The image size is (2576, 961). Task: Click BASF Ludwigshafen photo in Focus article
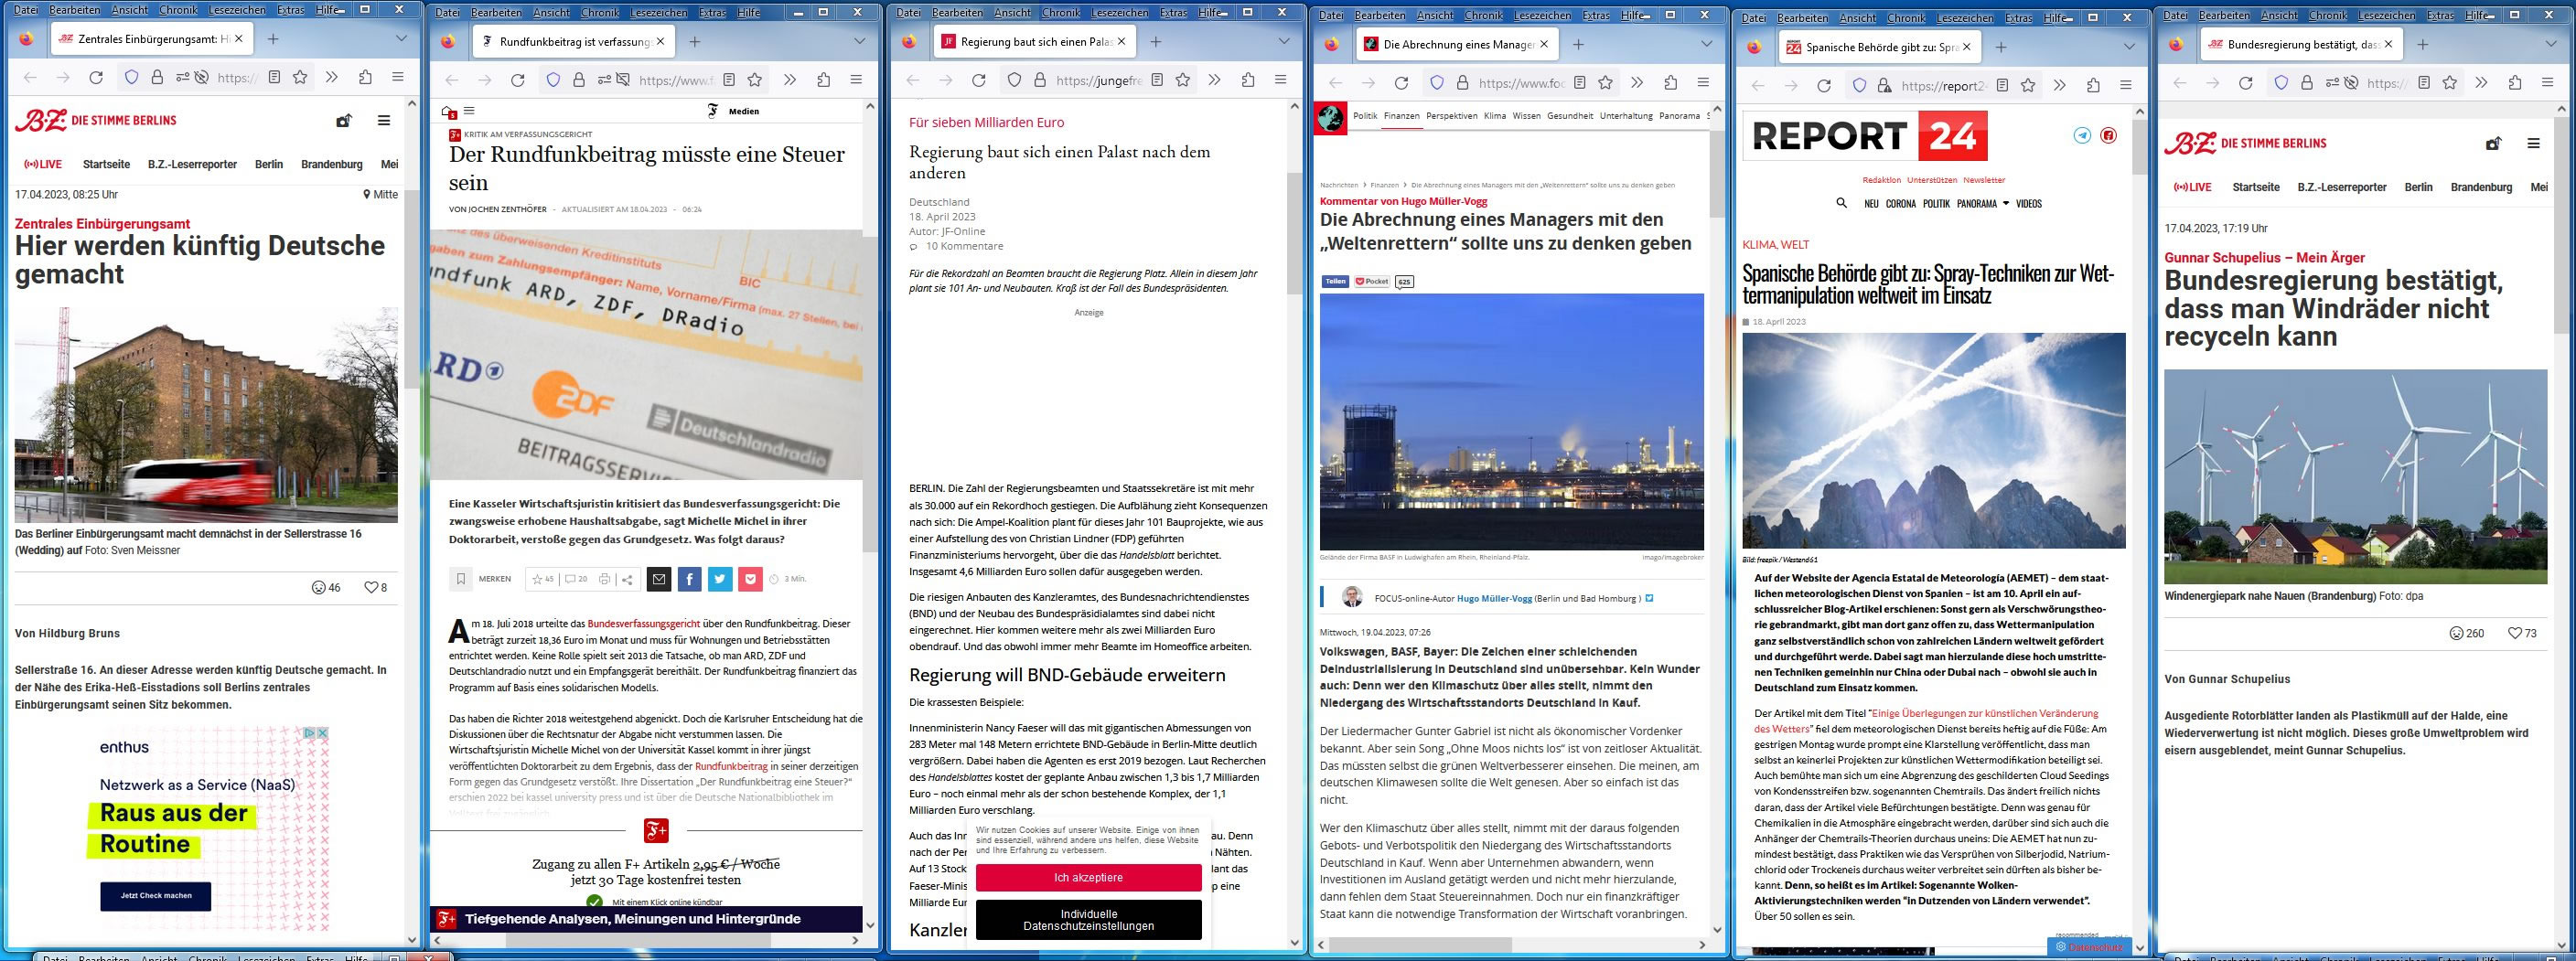pos(1511,421)
